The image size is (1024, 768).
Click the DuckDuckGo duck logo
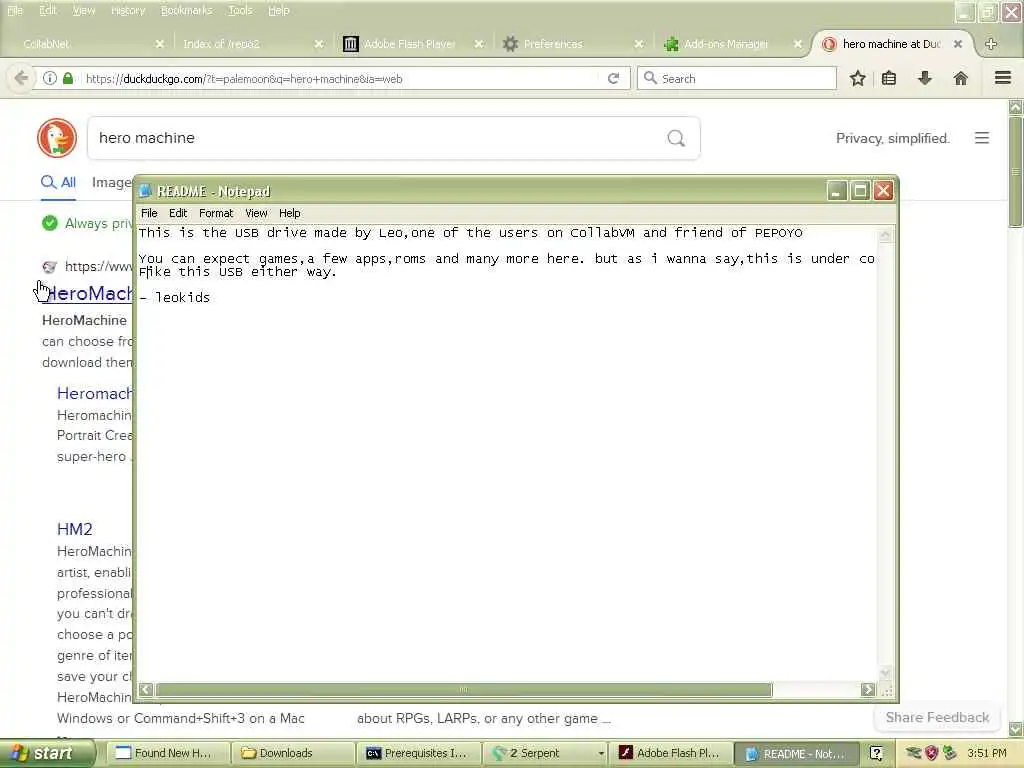[57, 138]
